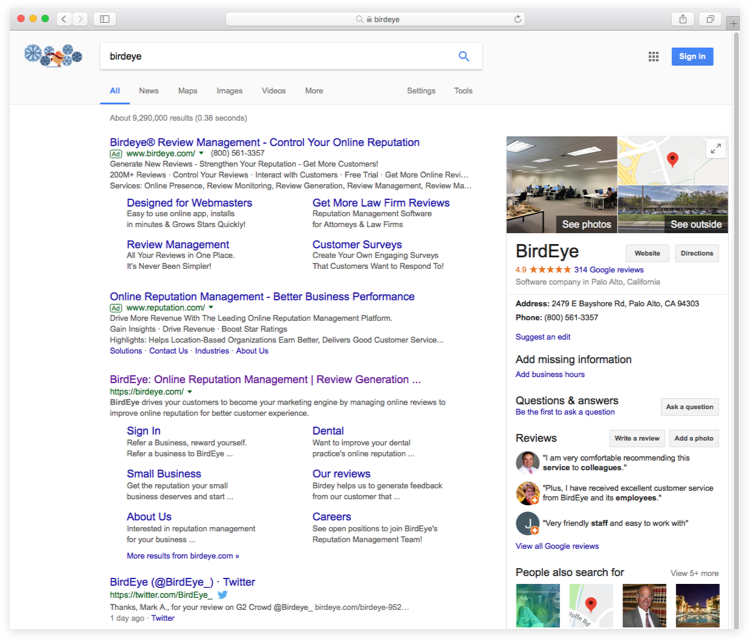Switch to the Images tab
The height and width of the screenshot is (641, 750).
(x=230, y=90)
